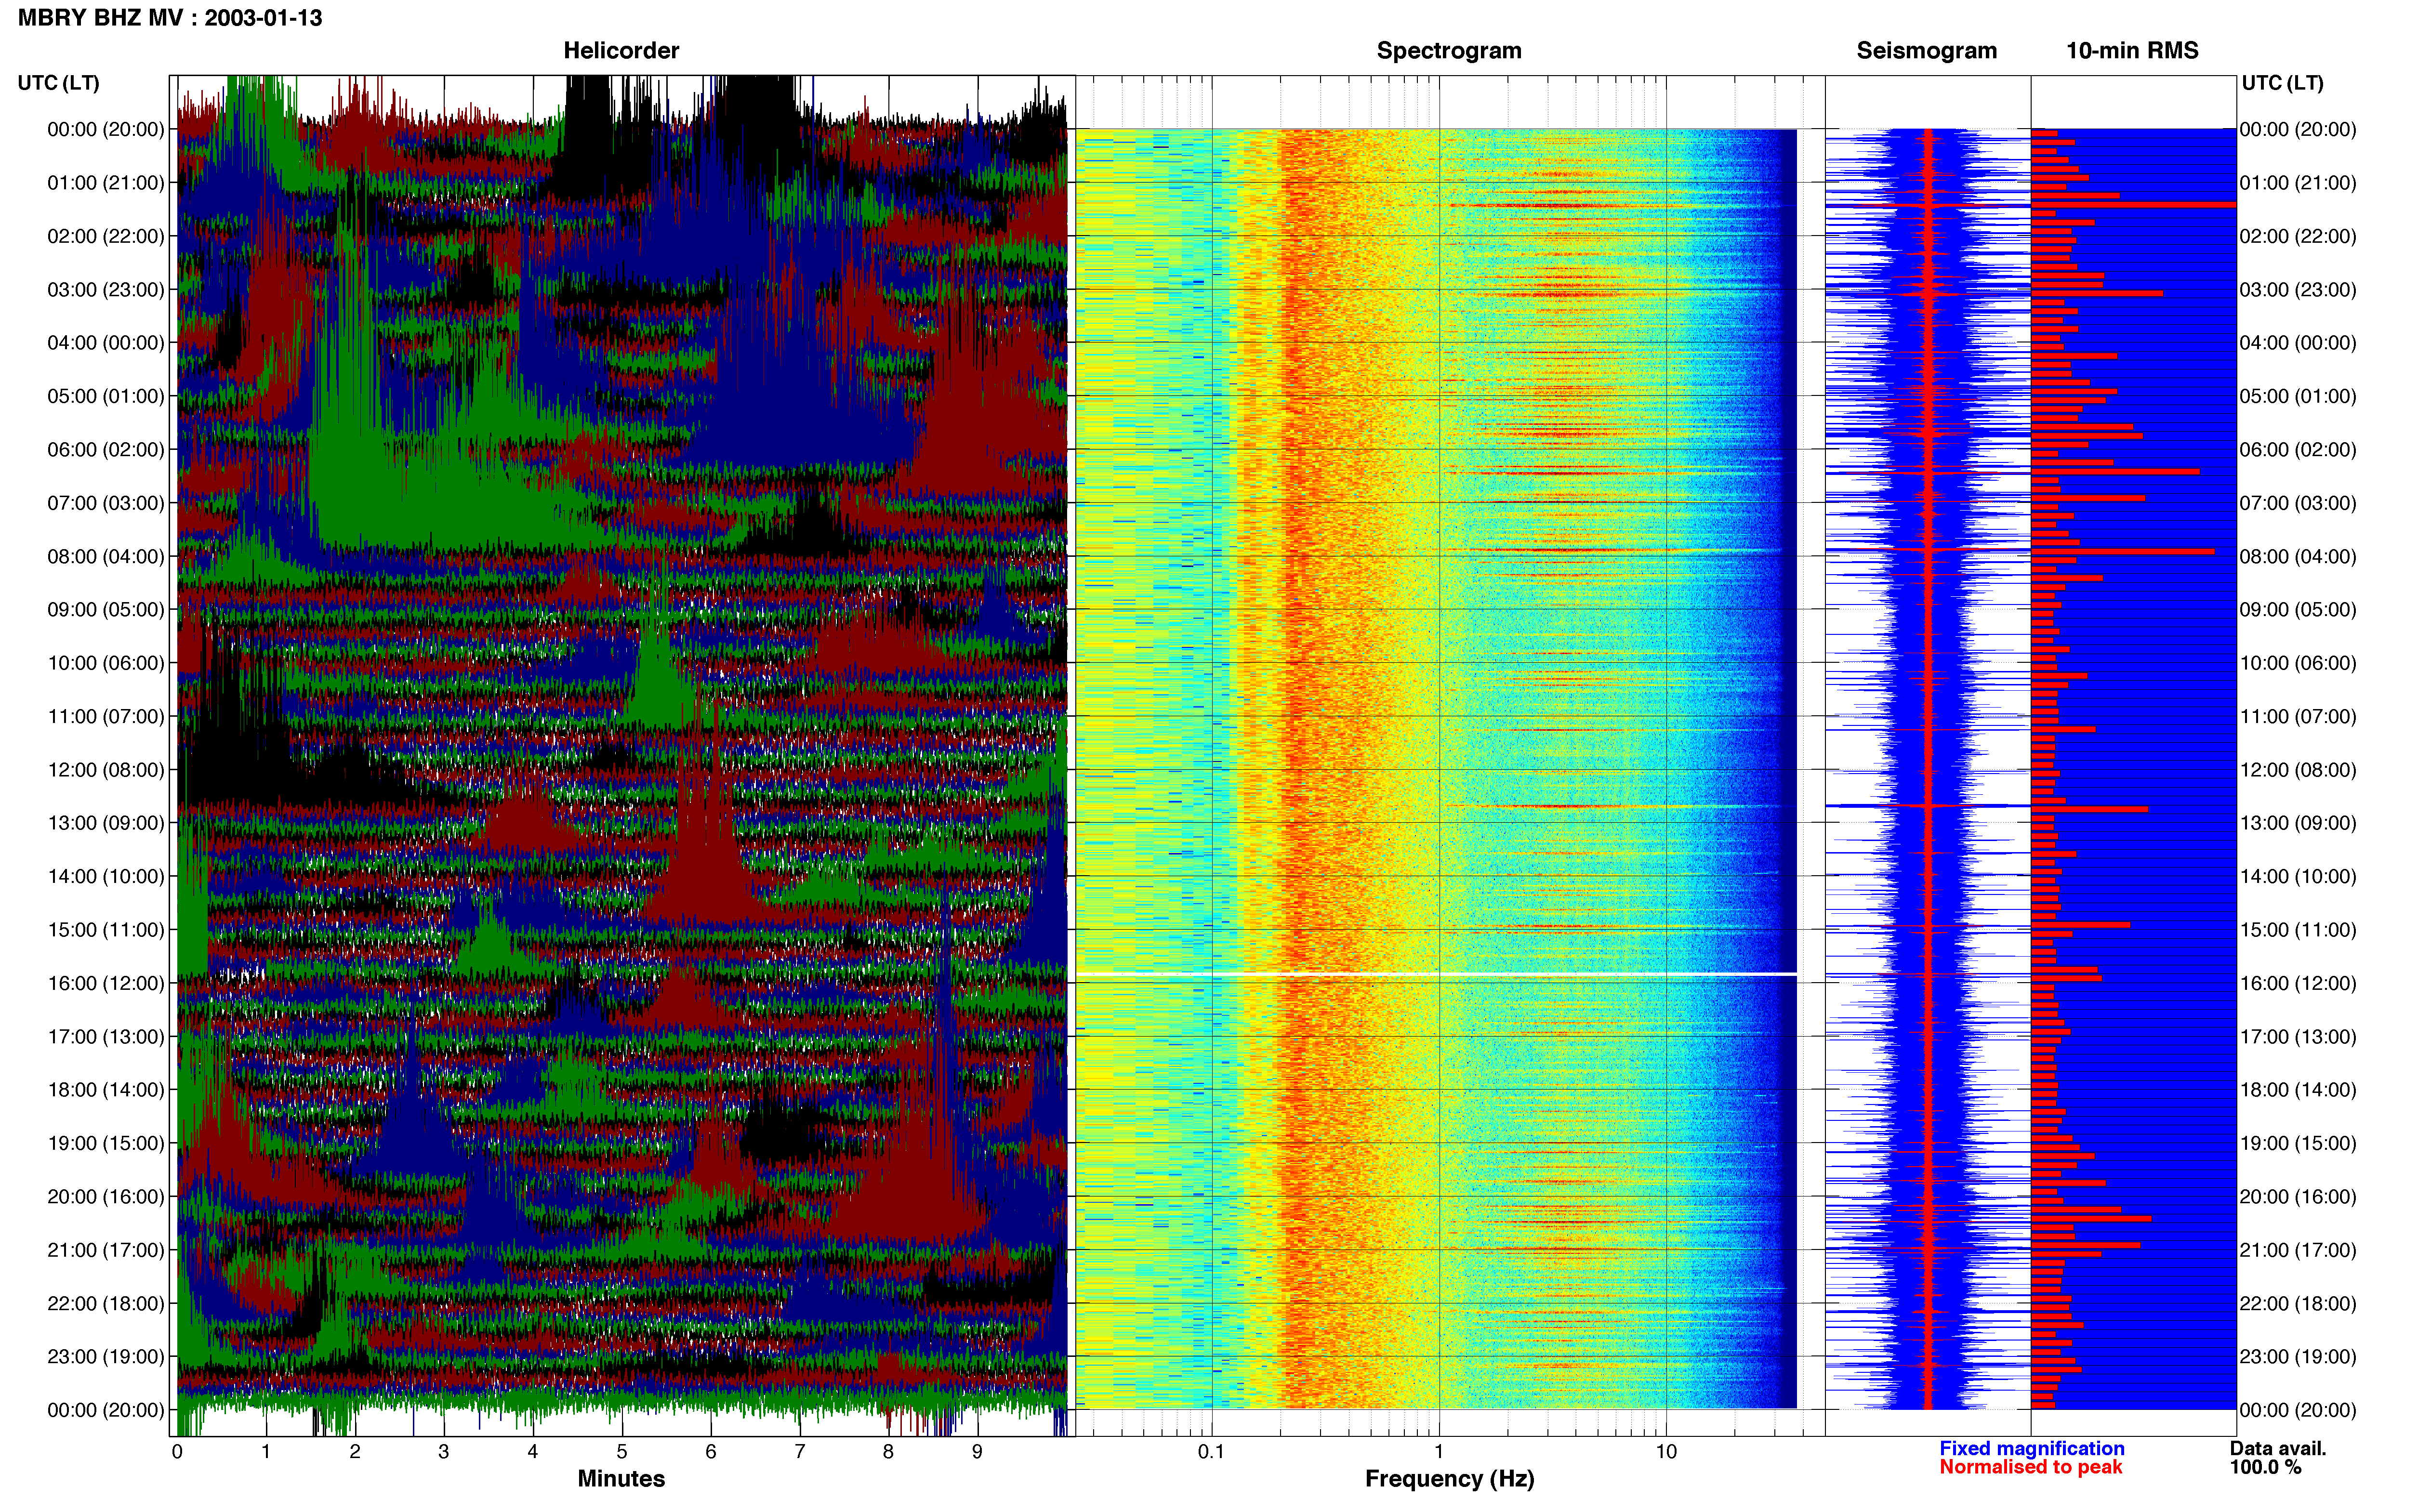Click "22:00 (18:00)" on the helicorder time axis
Screen dimensions: 2418x1512
point(106,1304)
